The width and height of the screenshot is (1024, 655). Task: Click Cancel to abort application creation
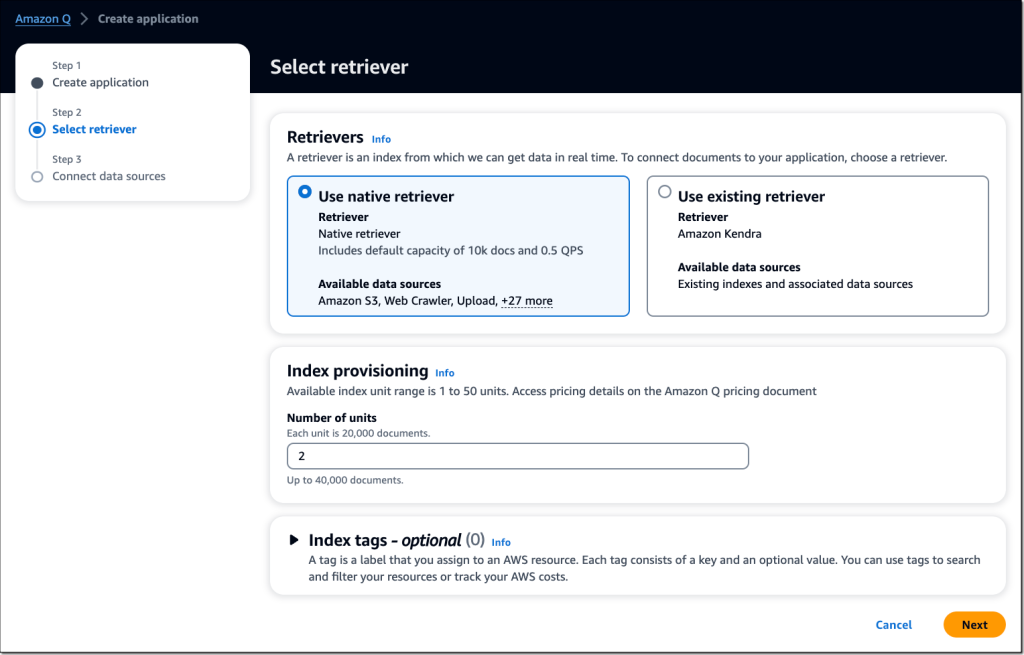893,624
